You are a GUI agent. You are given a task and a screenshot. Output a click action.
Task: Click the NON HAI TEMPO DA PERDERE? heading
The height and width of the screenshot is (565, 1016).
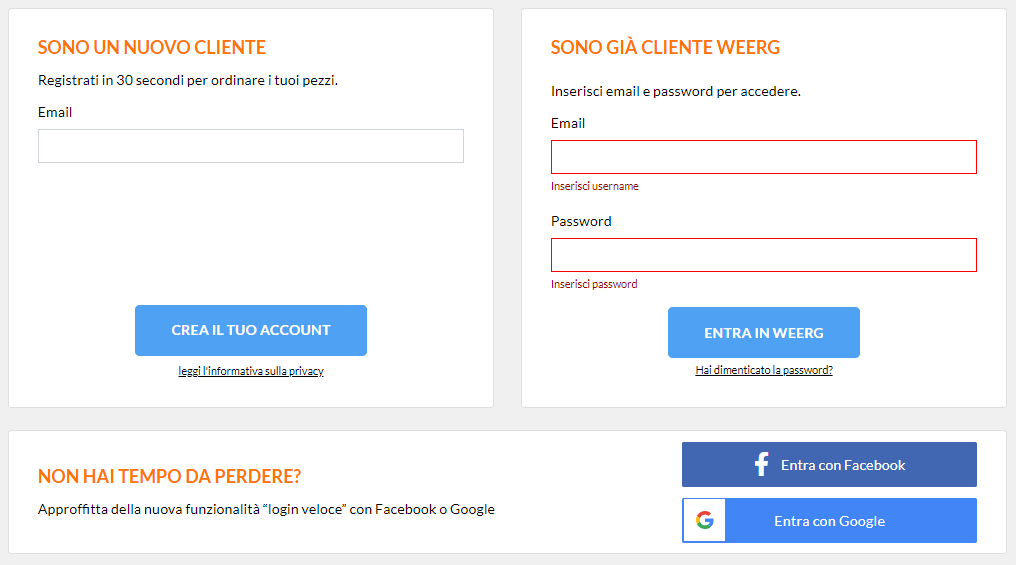(170, 476)
